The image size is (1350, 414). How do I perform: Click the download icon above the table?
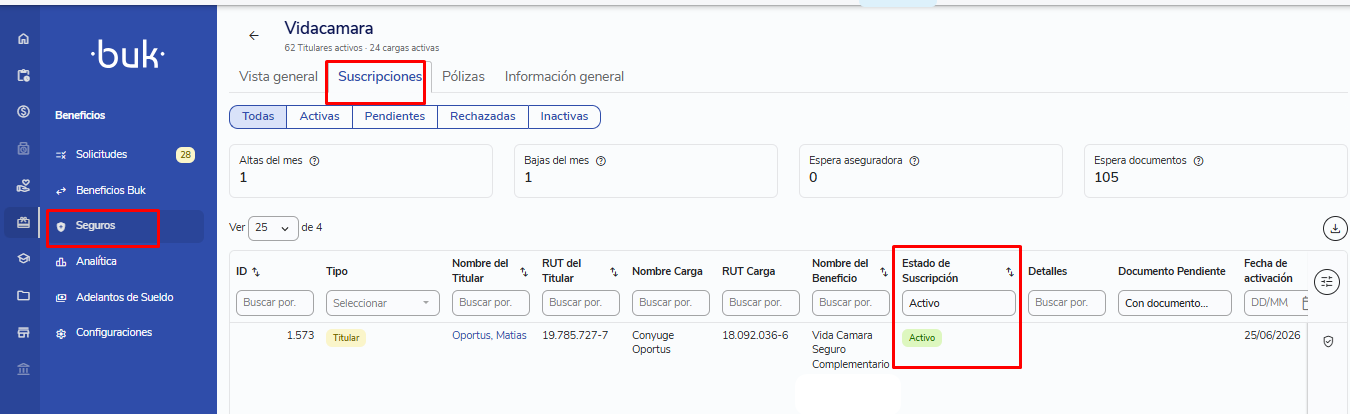1334,228
